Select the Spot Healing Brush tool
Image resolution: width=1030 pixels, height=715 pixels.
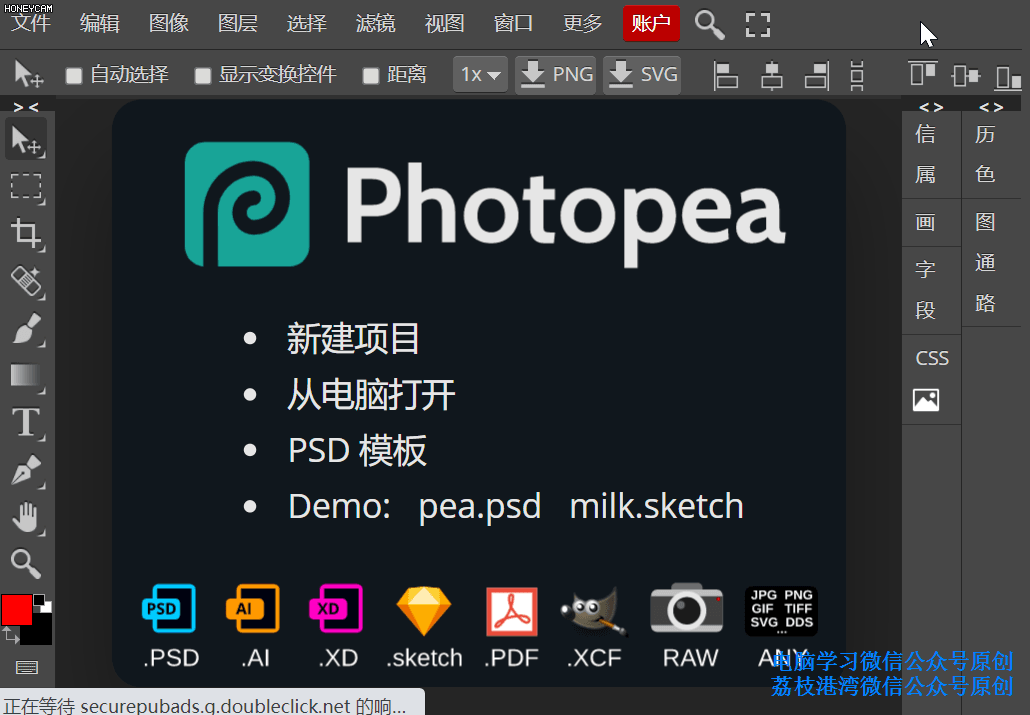(26, 281)
